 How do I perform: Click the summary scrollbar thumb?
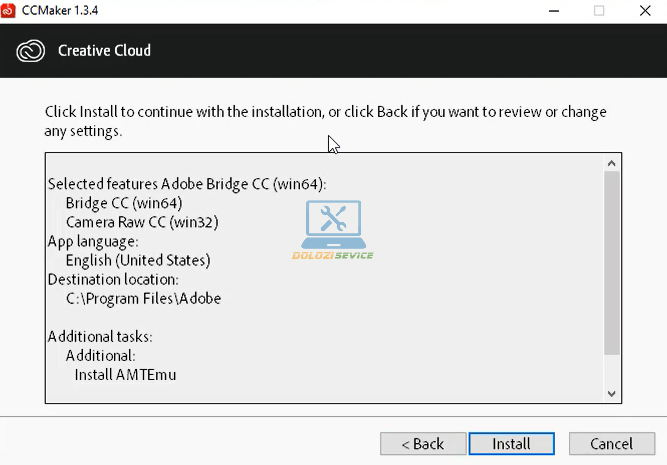pyautogui.click(x=612, y=262)
